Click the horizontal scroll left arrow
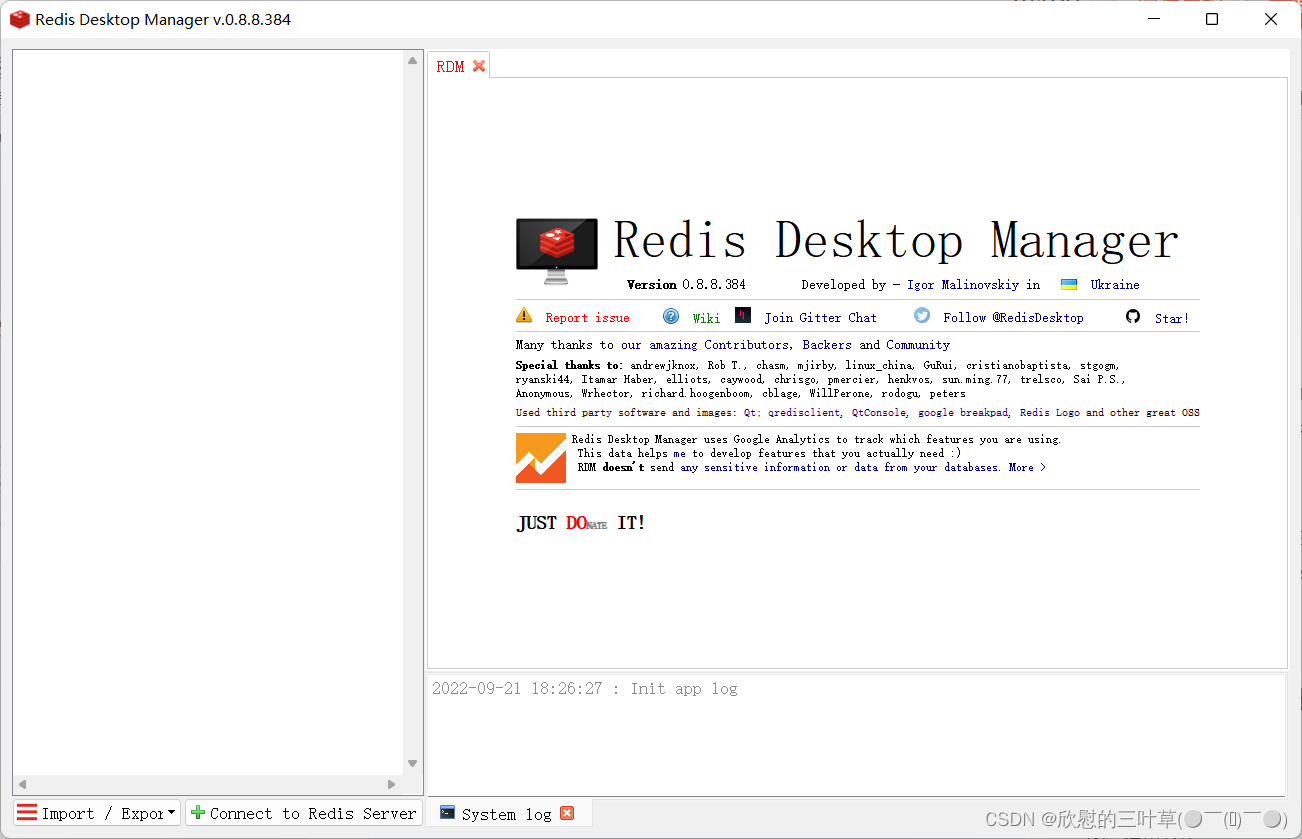1302x839 pixels. (x=22, y=784)
